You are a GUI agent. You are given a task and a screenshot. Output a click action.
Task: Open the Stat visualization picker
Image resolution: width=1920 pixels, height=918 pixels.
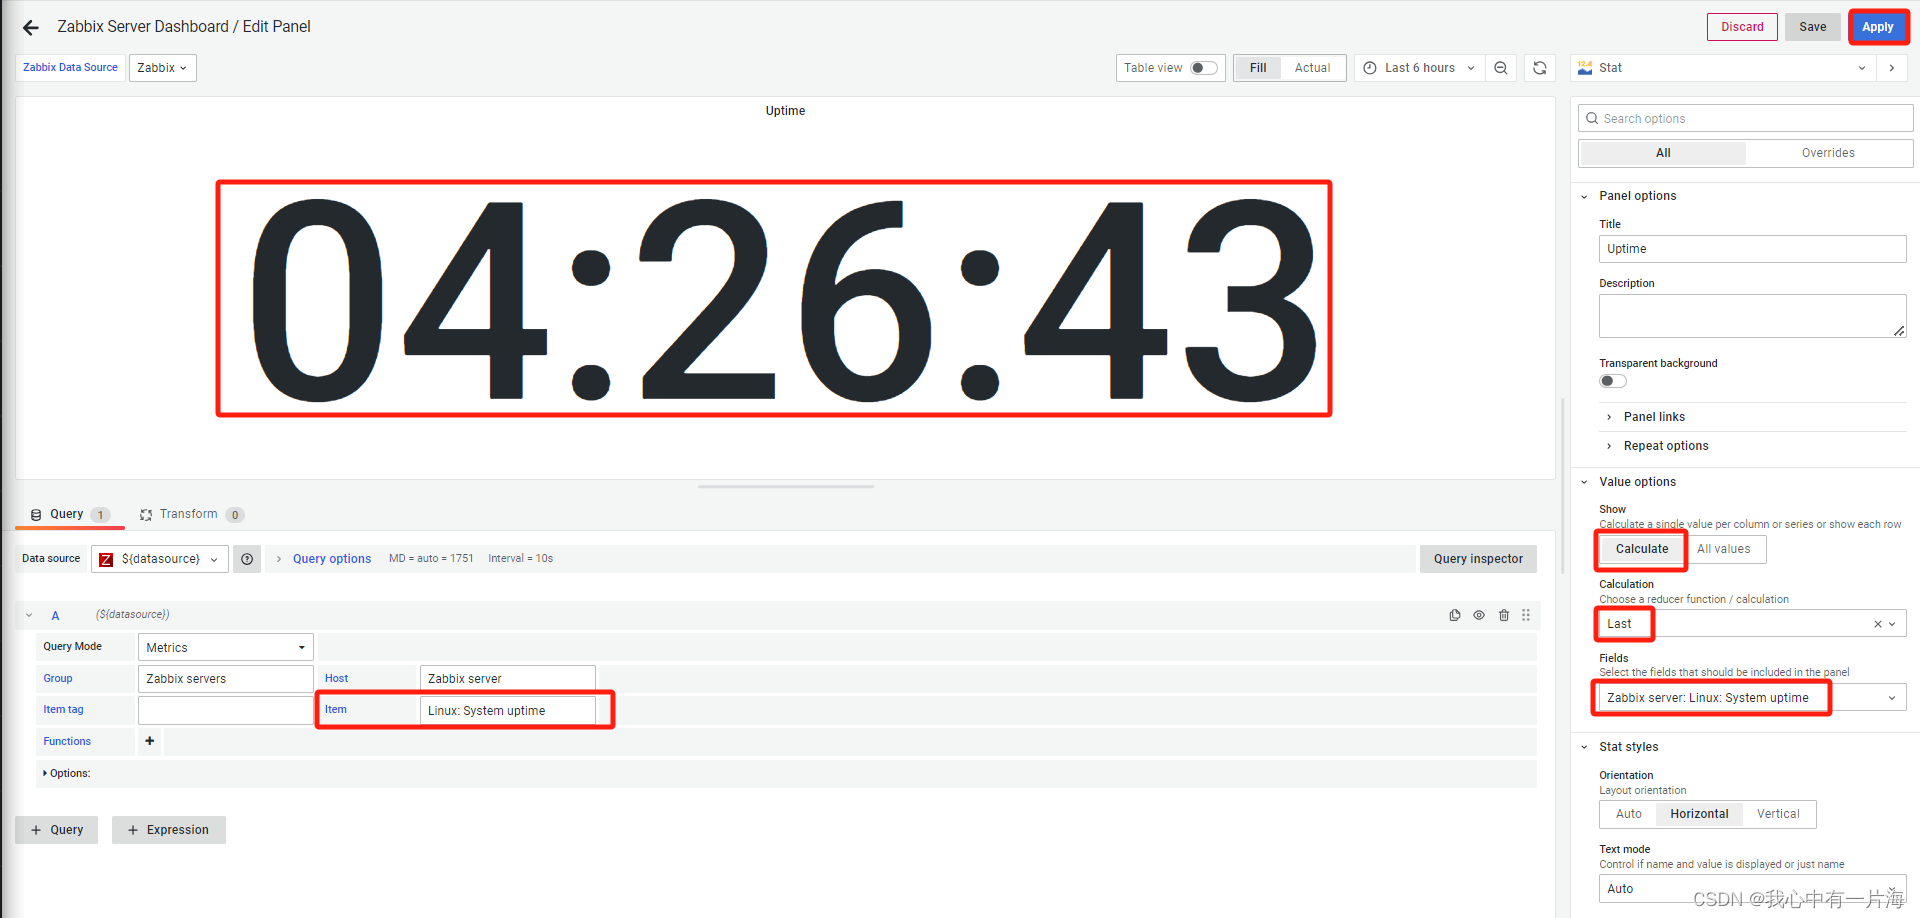point(1722,68)
